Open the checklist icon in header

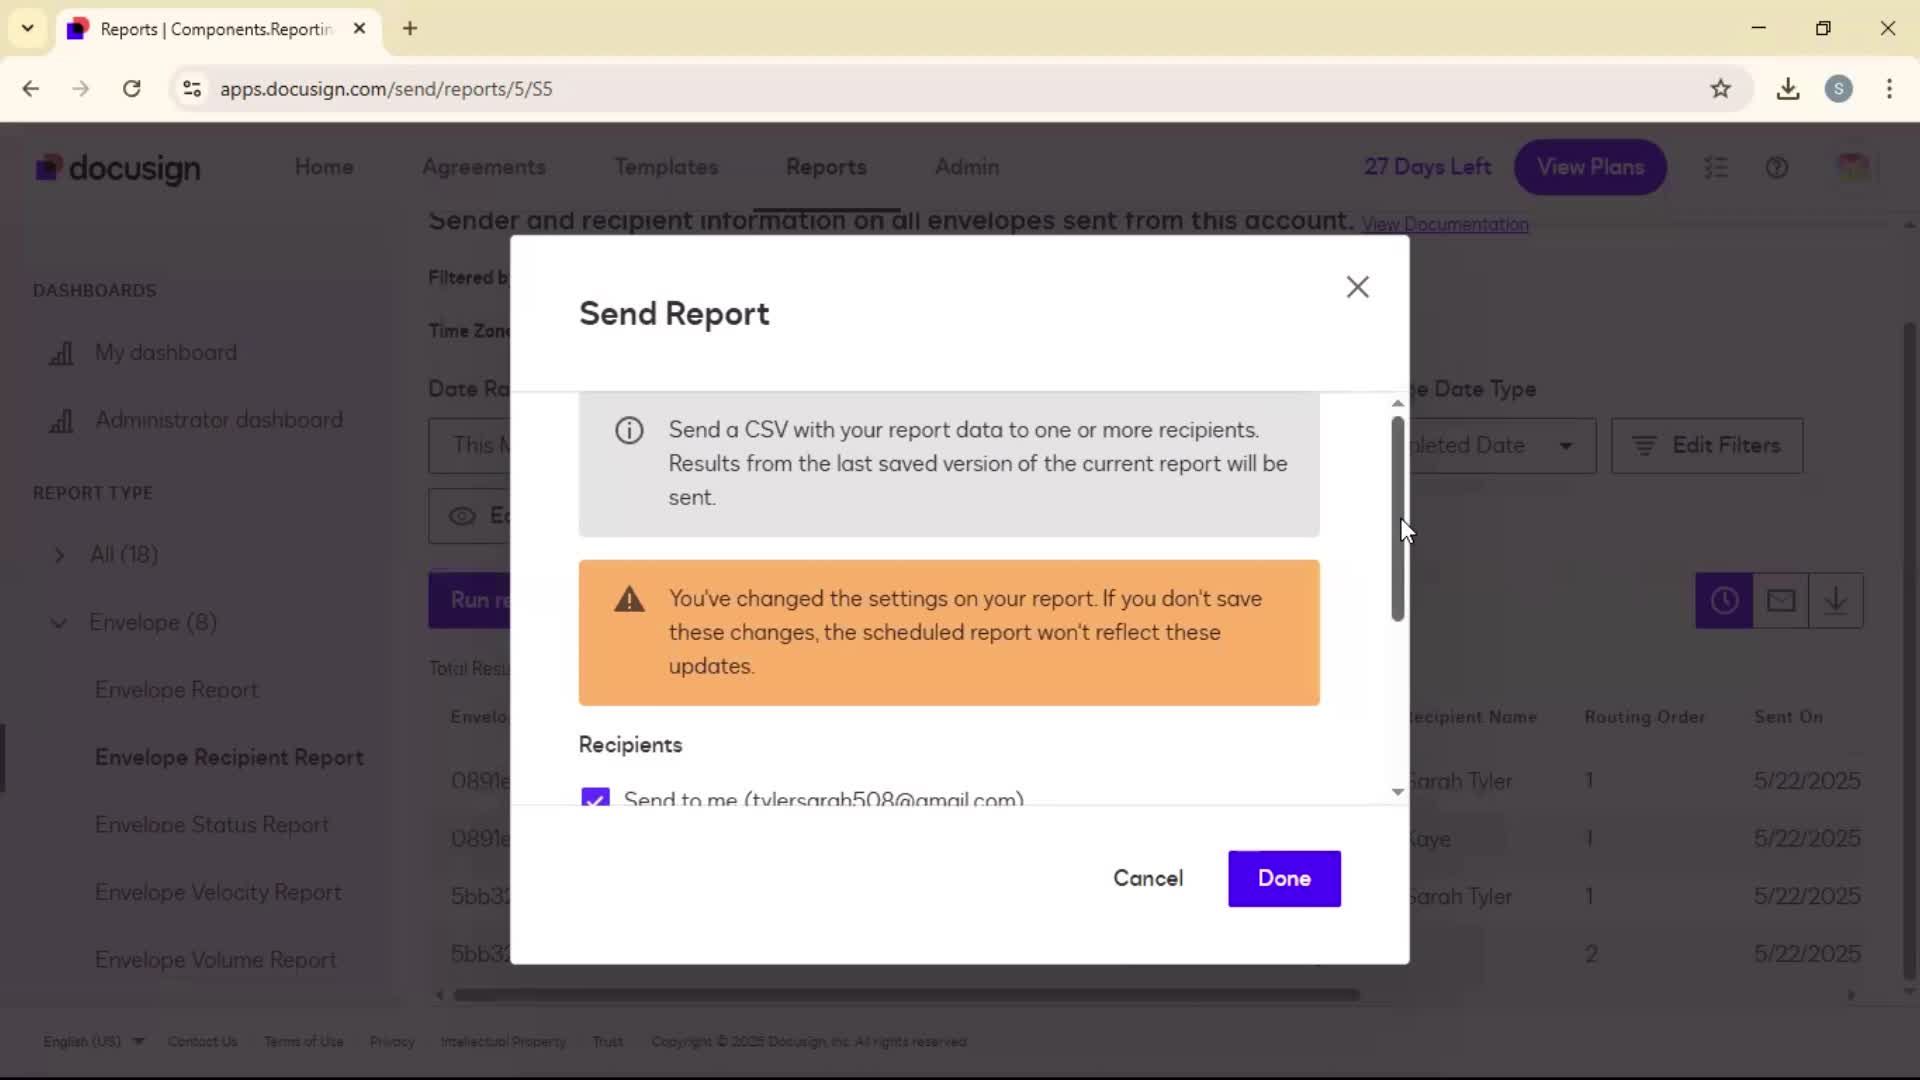click(x=1716, y=168)
